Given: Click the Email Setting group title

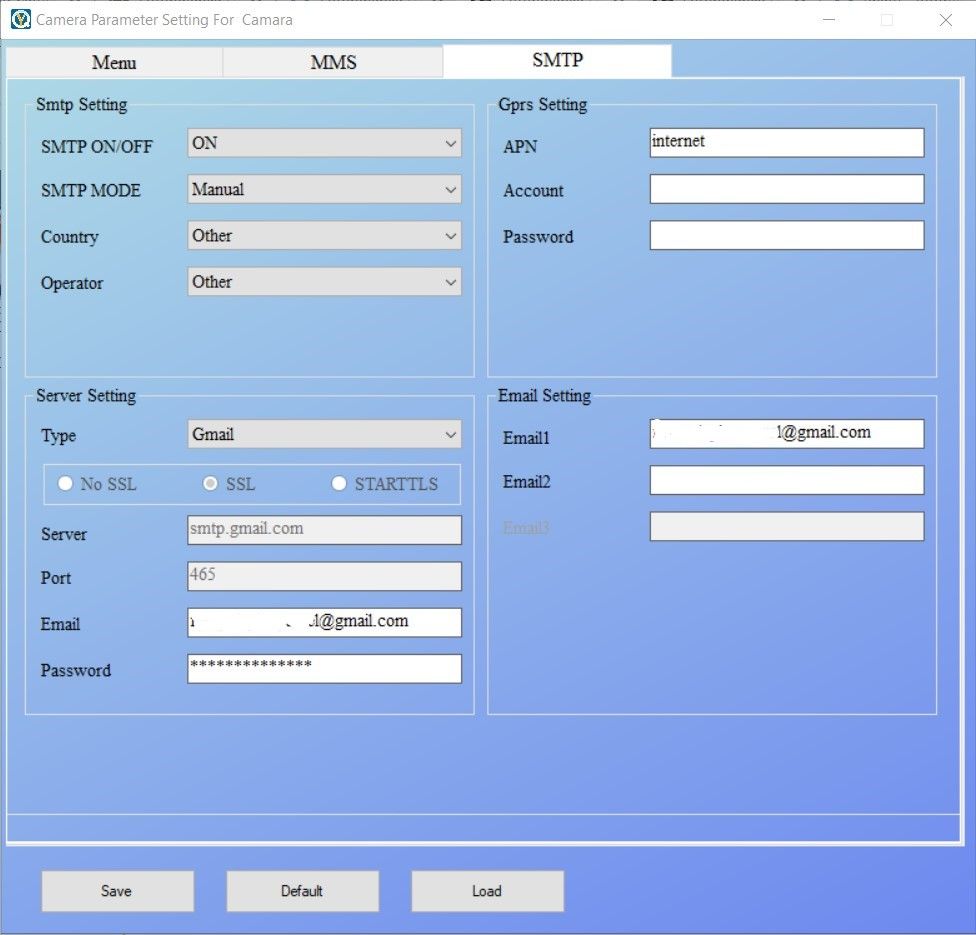Looking at the screenshot, I should click(x=545, y=396).
